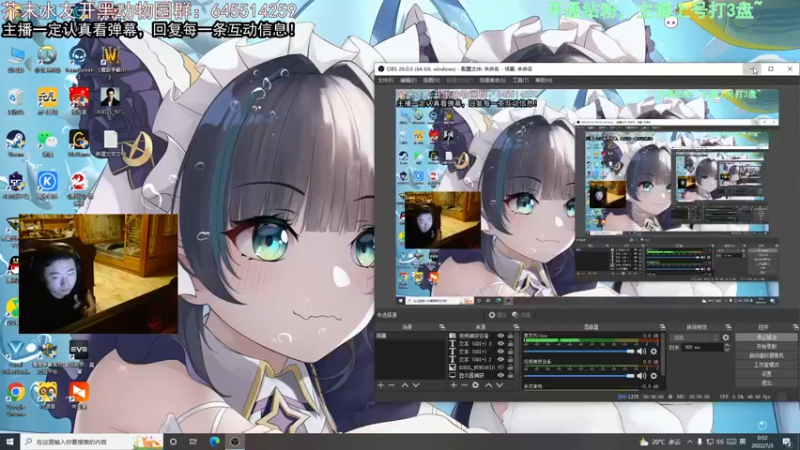Select the WeChat desktop shortcut
This screenshot has height=450, width=800.
47,143
